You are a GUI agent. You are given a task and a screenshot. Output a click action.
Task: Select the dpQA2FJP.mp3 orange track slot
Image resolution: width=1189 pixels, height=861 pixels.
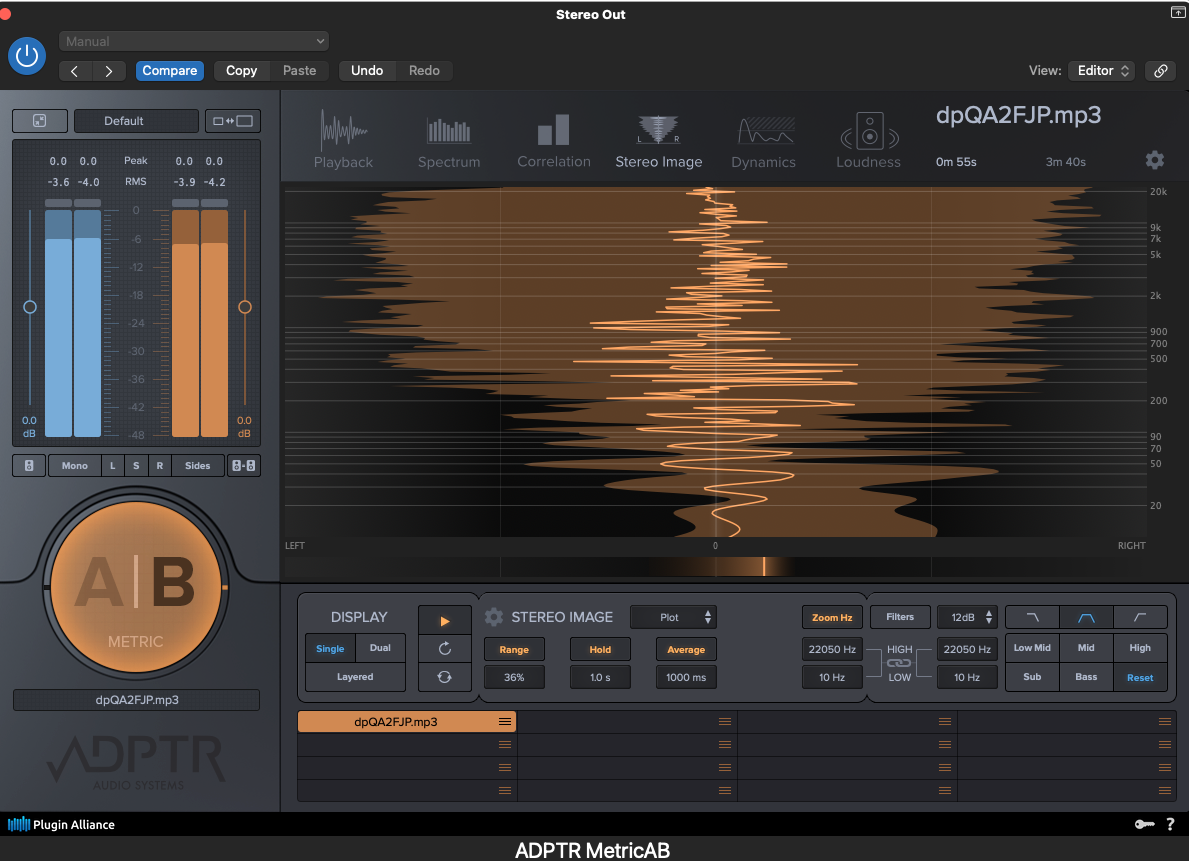406,721
